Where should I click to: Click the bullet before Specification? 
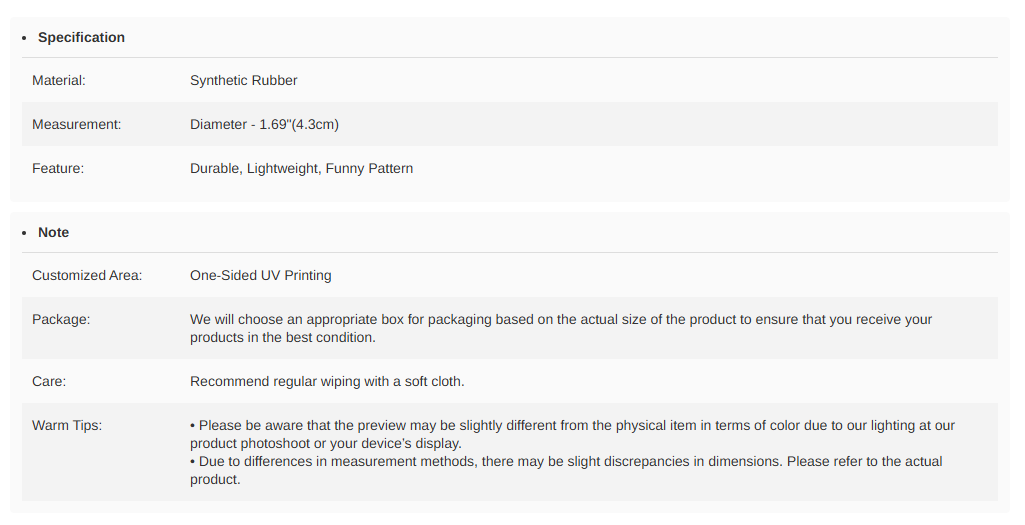click(25, 38)
